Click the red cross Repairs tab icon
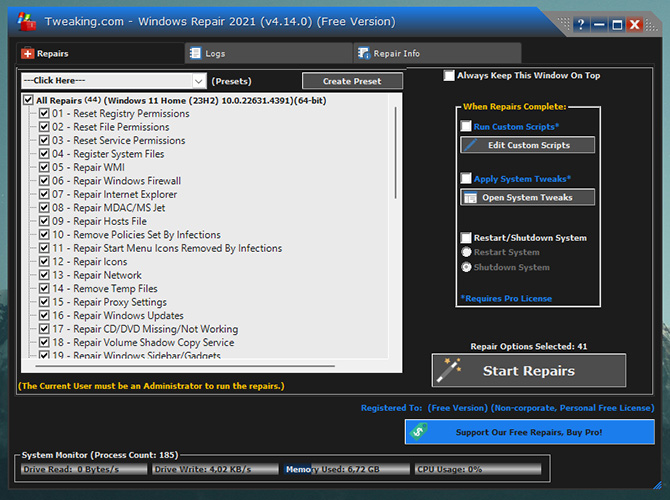The height and width of the screenshot is (500, 670). [27, 53]
